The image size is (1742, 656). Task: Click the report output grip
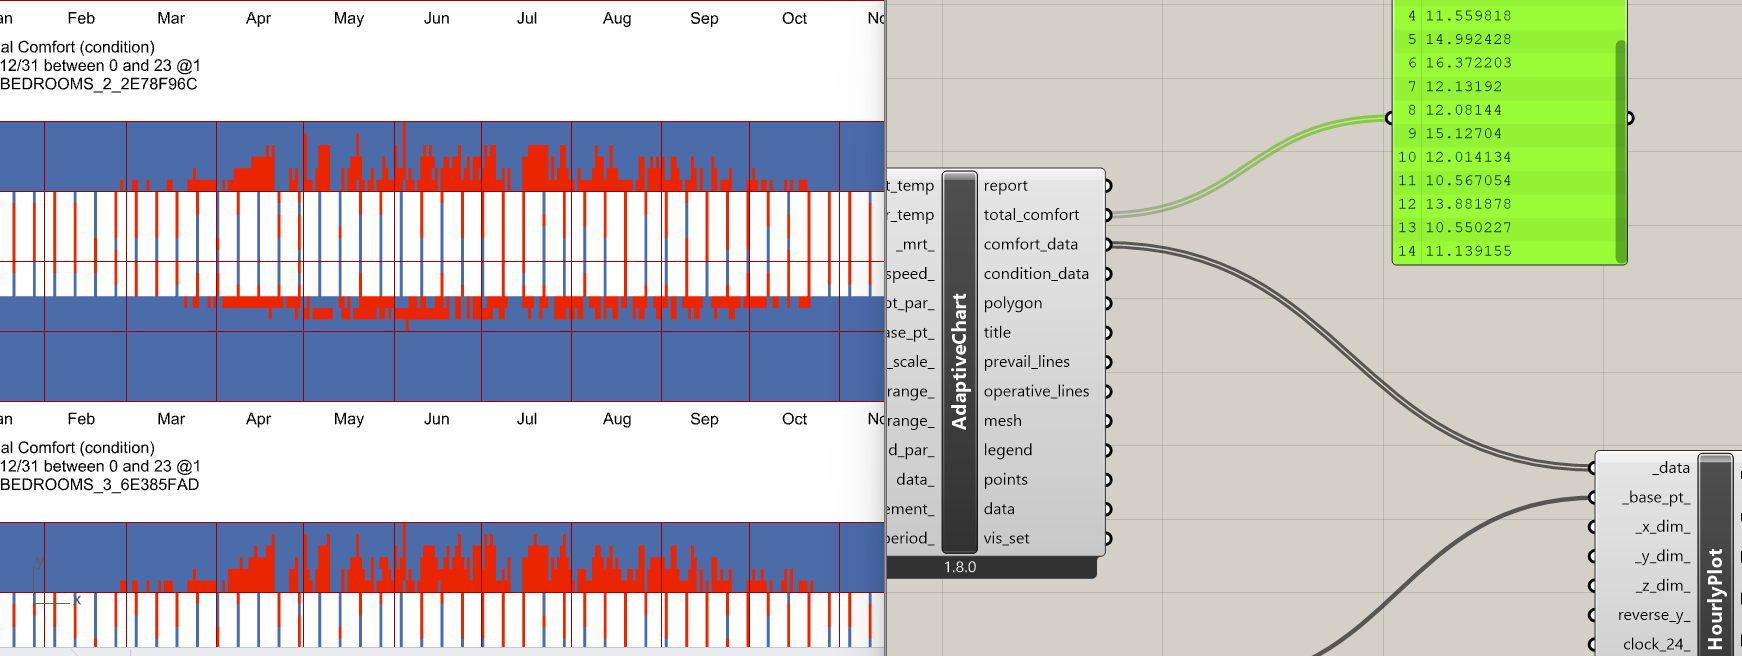click(x=1108, y=186)
